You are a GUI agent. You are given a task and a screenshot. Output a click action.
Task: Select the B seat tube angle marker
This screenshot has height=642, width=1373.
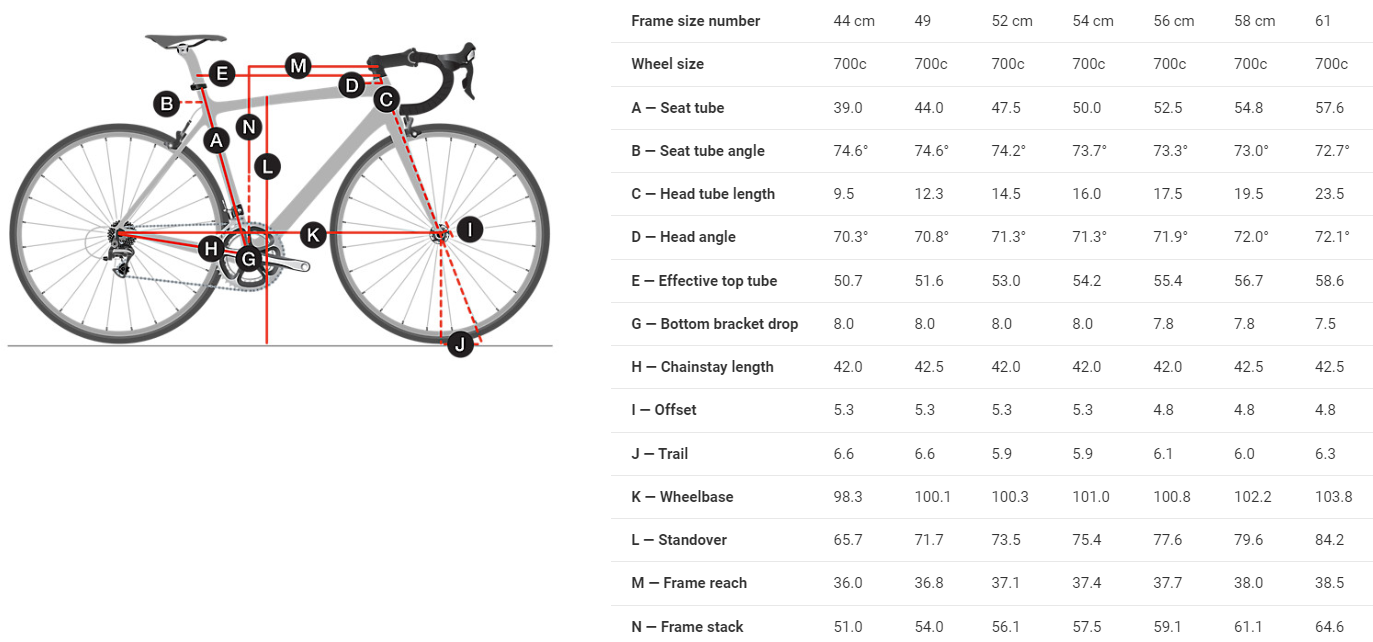pos(166,102)
